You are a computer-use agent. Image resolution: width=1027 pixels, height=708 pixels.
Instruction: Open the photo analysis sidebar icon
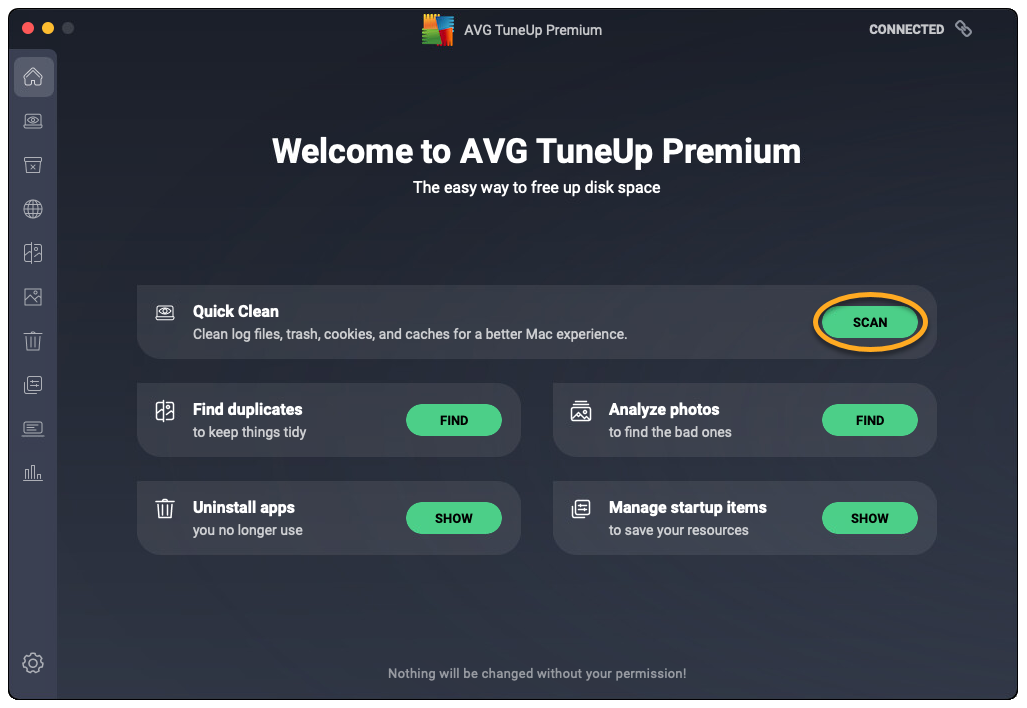point(33,297)
